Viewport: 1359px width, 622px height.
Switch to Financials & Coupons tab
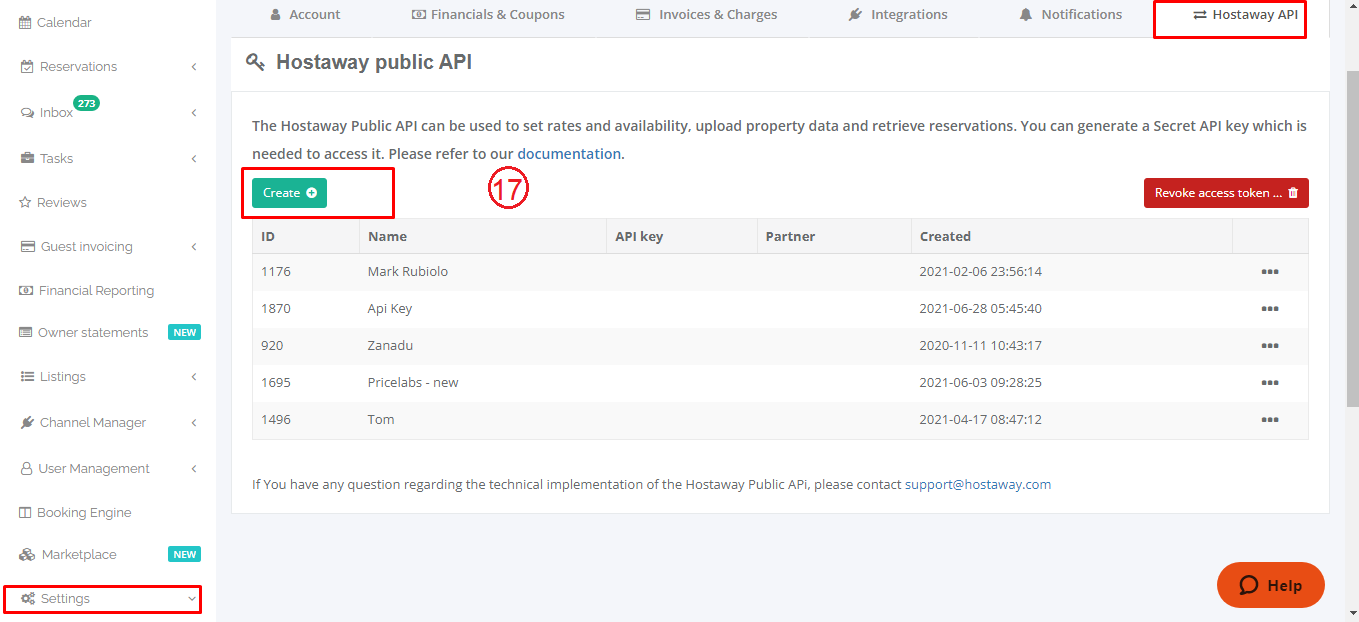point(488,14)
